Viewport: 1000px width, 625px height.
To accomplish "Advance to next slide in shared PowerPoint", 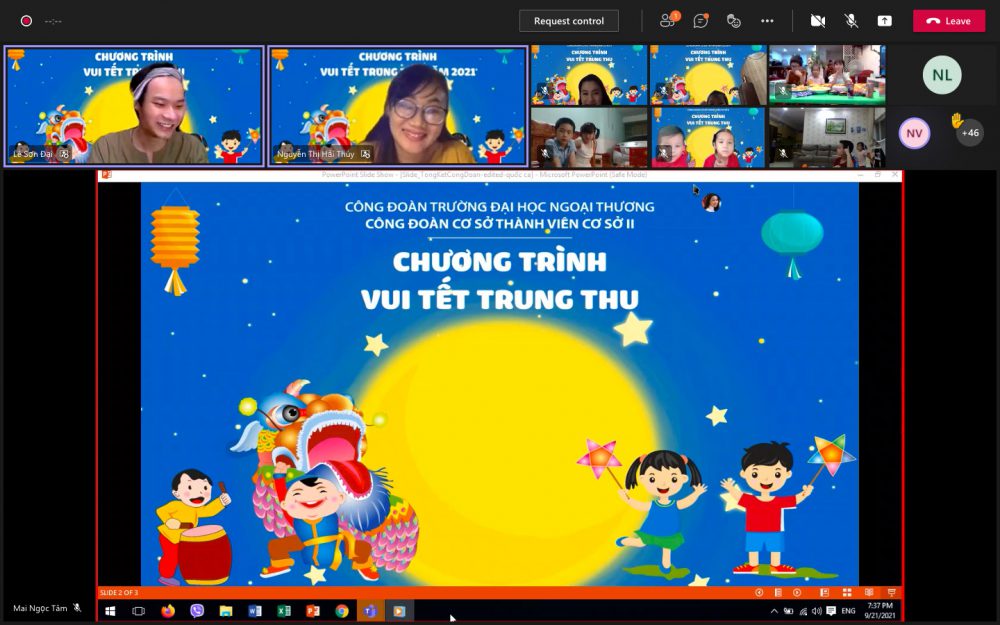I will (x=797, y=592).
